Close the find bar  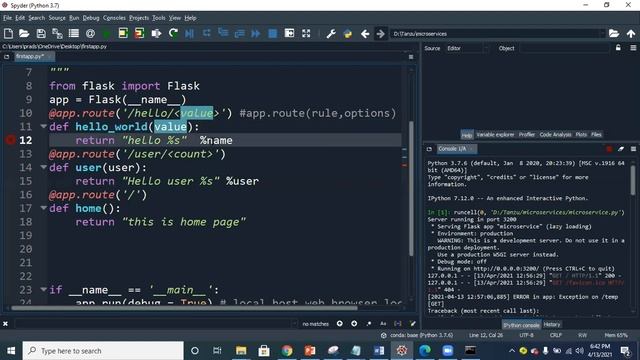[x=5, y=324]
